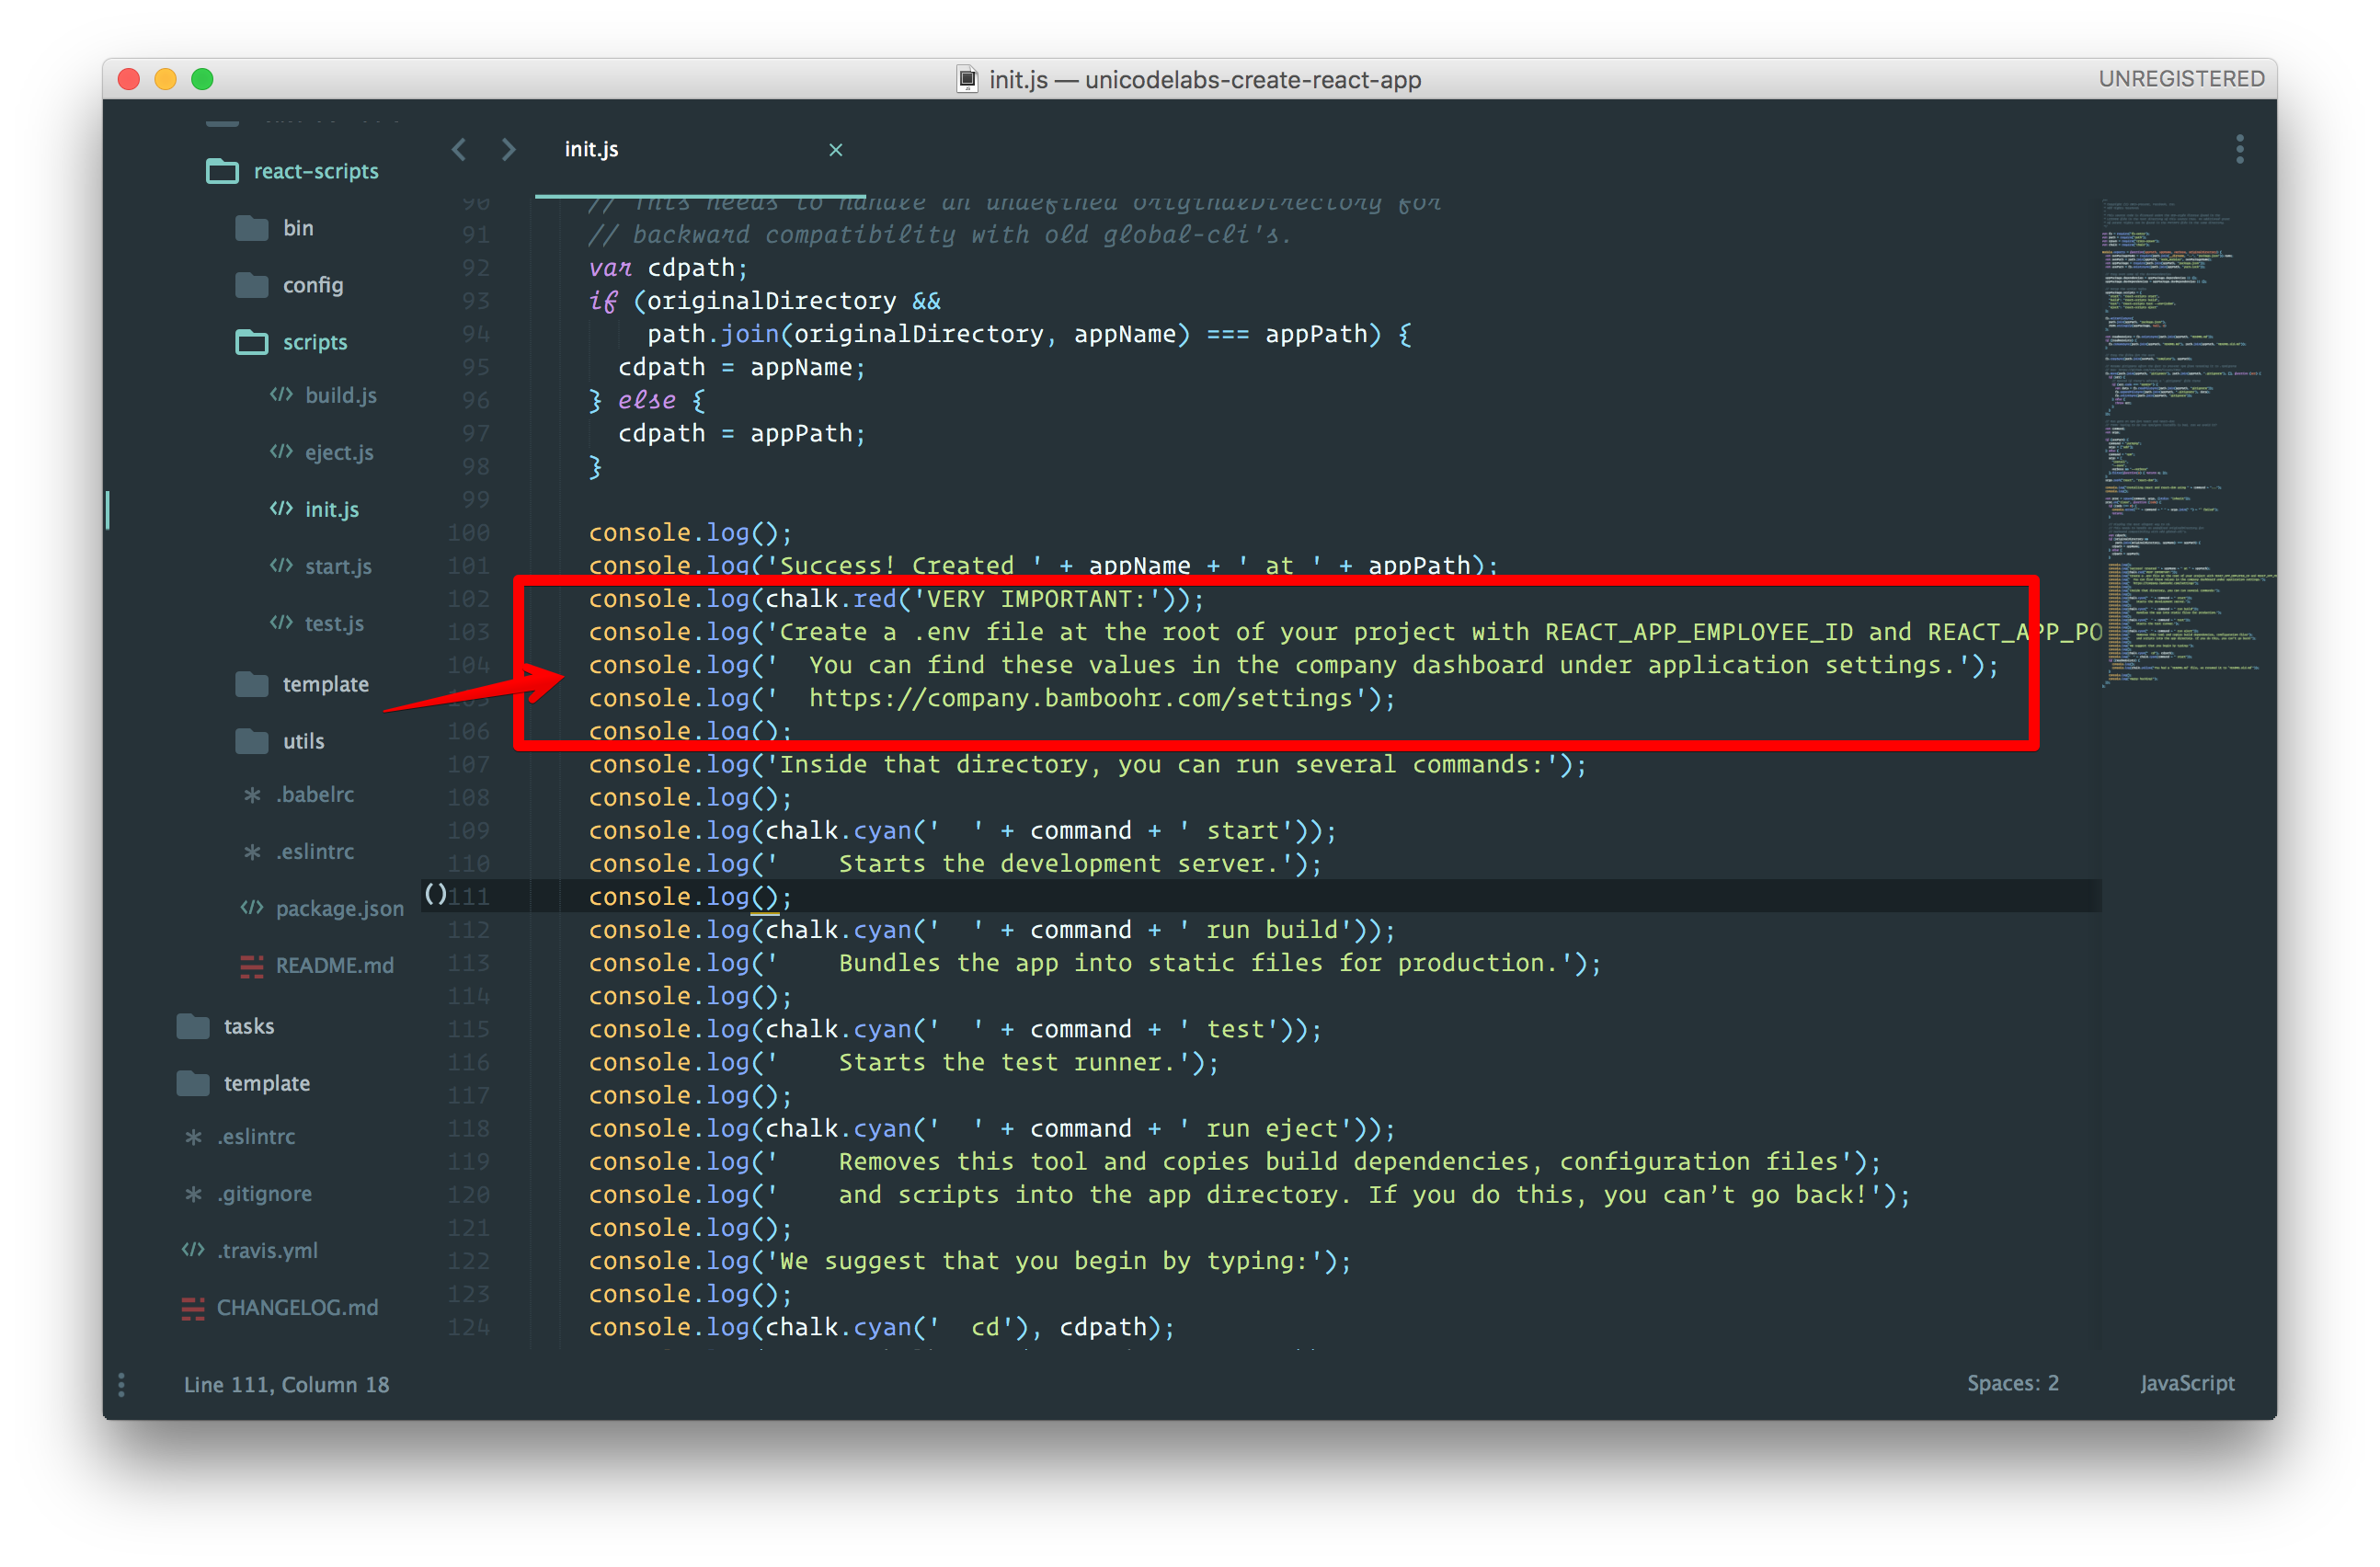
Task: Click the status bar three-dot panel icon
Action: [122, 1384]
